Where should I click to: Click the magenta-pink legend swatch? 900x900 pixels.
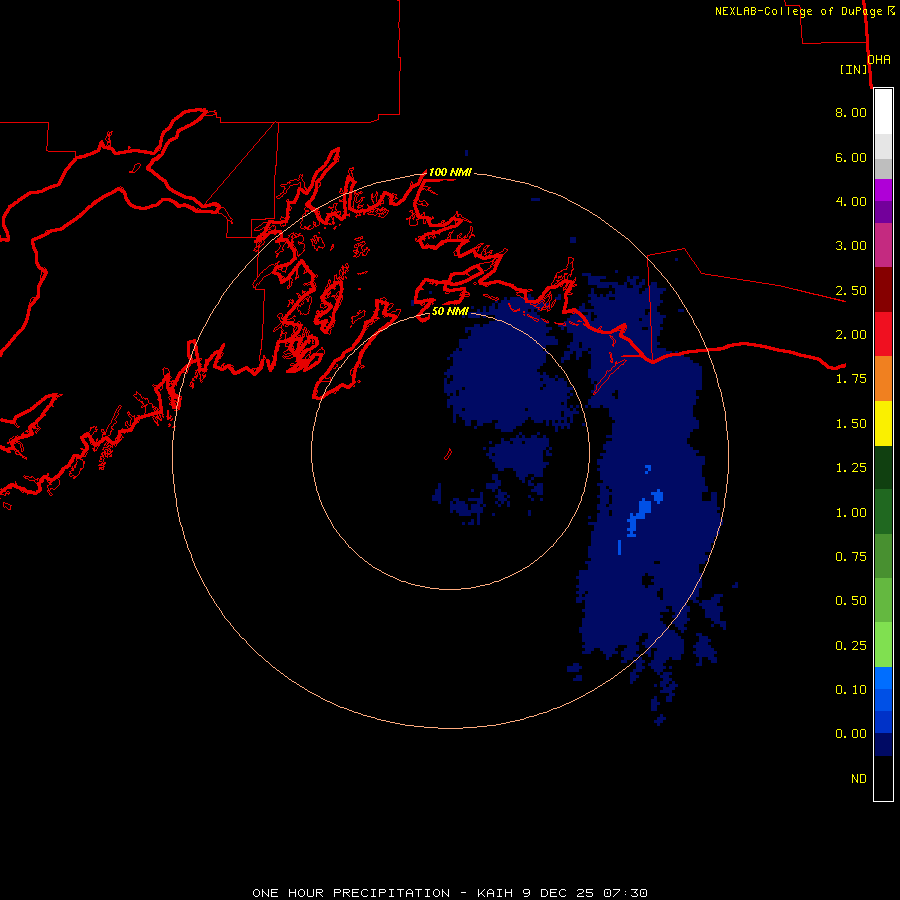883,245
